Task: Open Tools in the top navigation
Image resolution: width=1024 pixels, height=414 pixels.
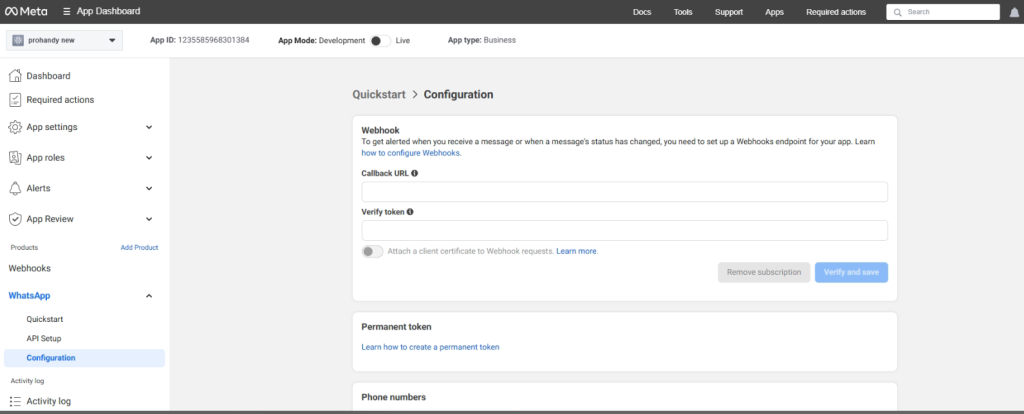Action: (x=683, y=12)
